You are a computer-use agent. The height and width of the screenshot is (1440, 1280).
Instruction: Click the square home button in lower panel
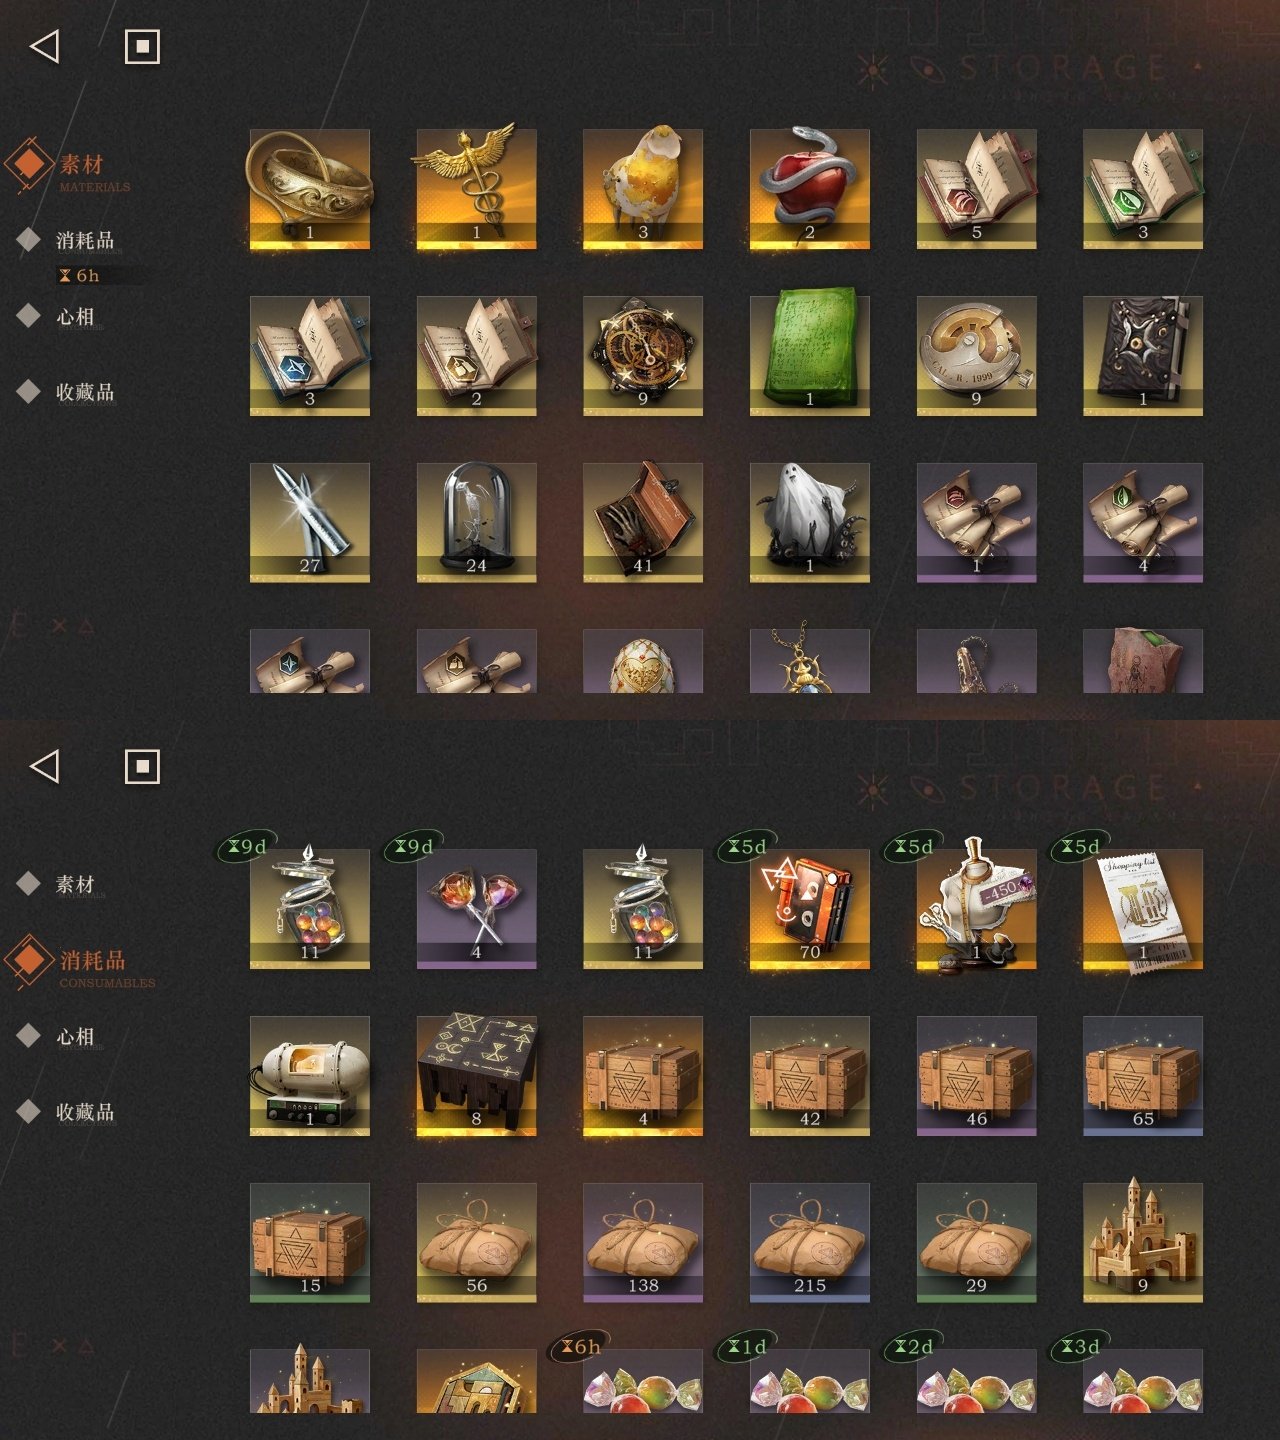(142, 766)
